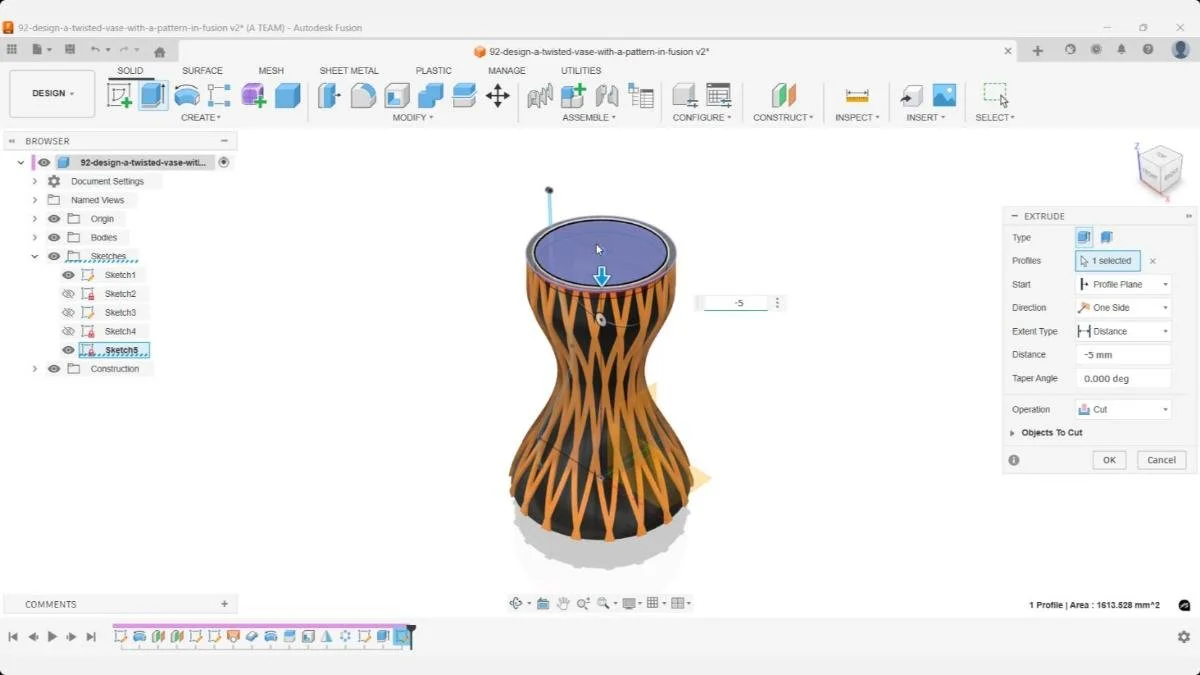This screenshot has height=675, width=1200.
Task: Click the Pan hand tool
Action: pyautogui.click(x=563, y=603)
